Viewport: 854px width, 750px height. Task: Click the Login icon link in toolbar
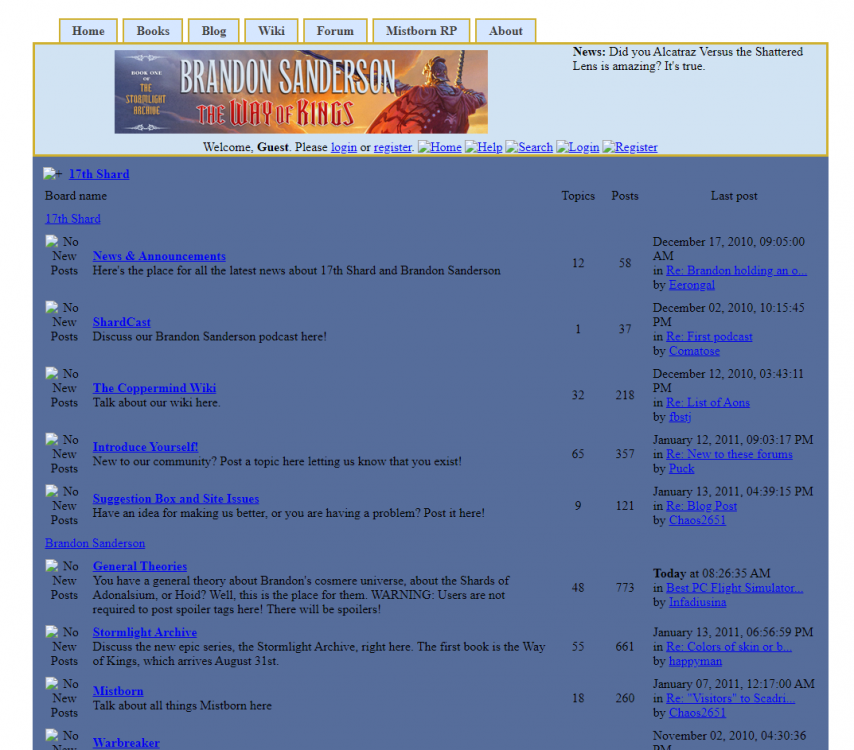pyautogui.click(x=577, y=147)
